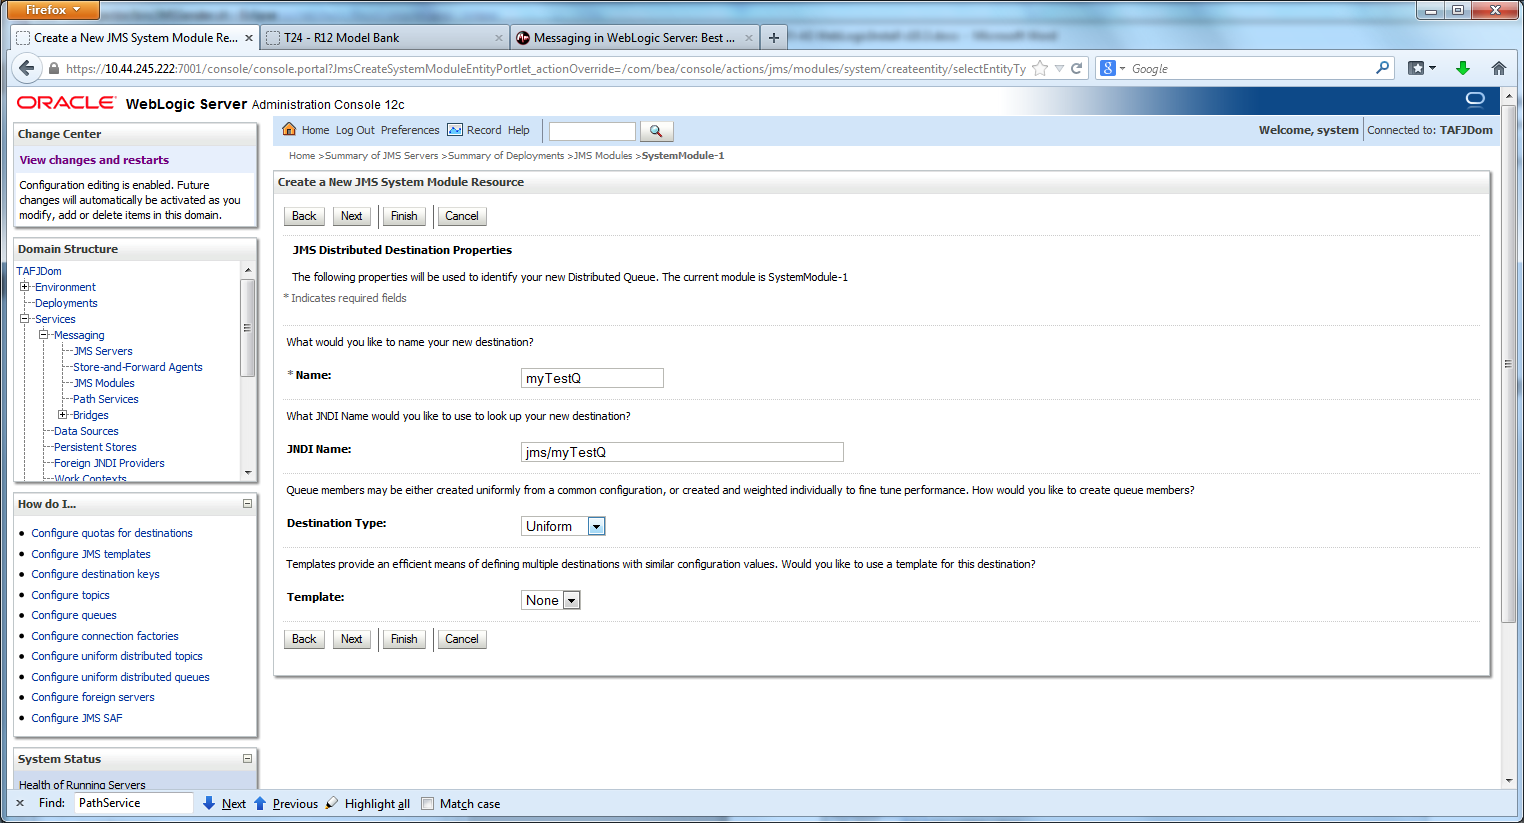Screen dimensions: 1524x823
Task: Expand the Bridges tree node
Action: tap(63, 415)
